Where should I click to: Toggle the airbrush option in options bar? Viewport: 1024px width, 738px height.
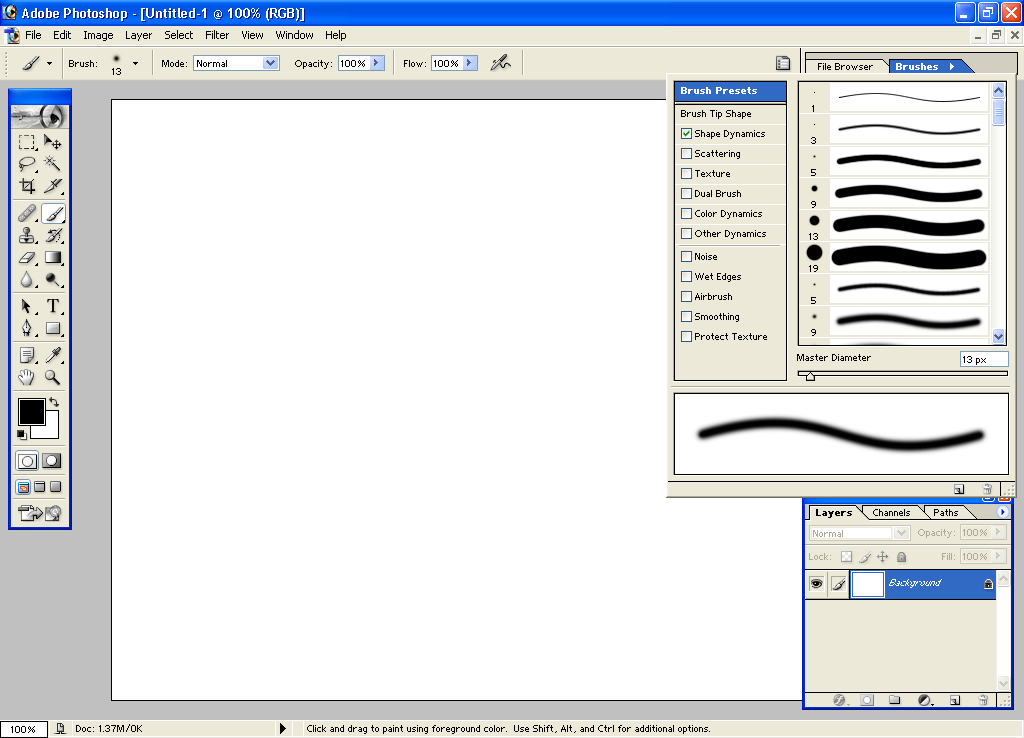(501, 63)
